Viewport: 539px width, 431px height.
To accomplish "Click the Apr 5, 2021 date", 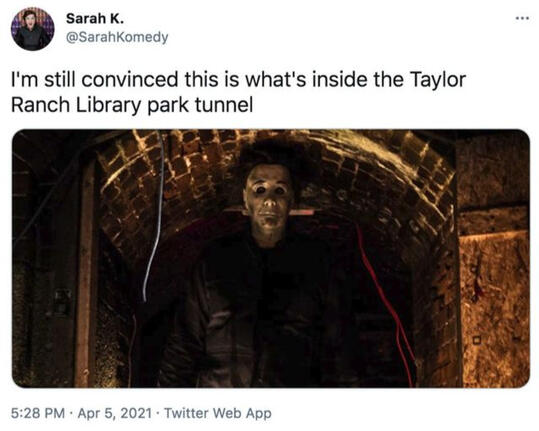I will click(114, 413).
